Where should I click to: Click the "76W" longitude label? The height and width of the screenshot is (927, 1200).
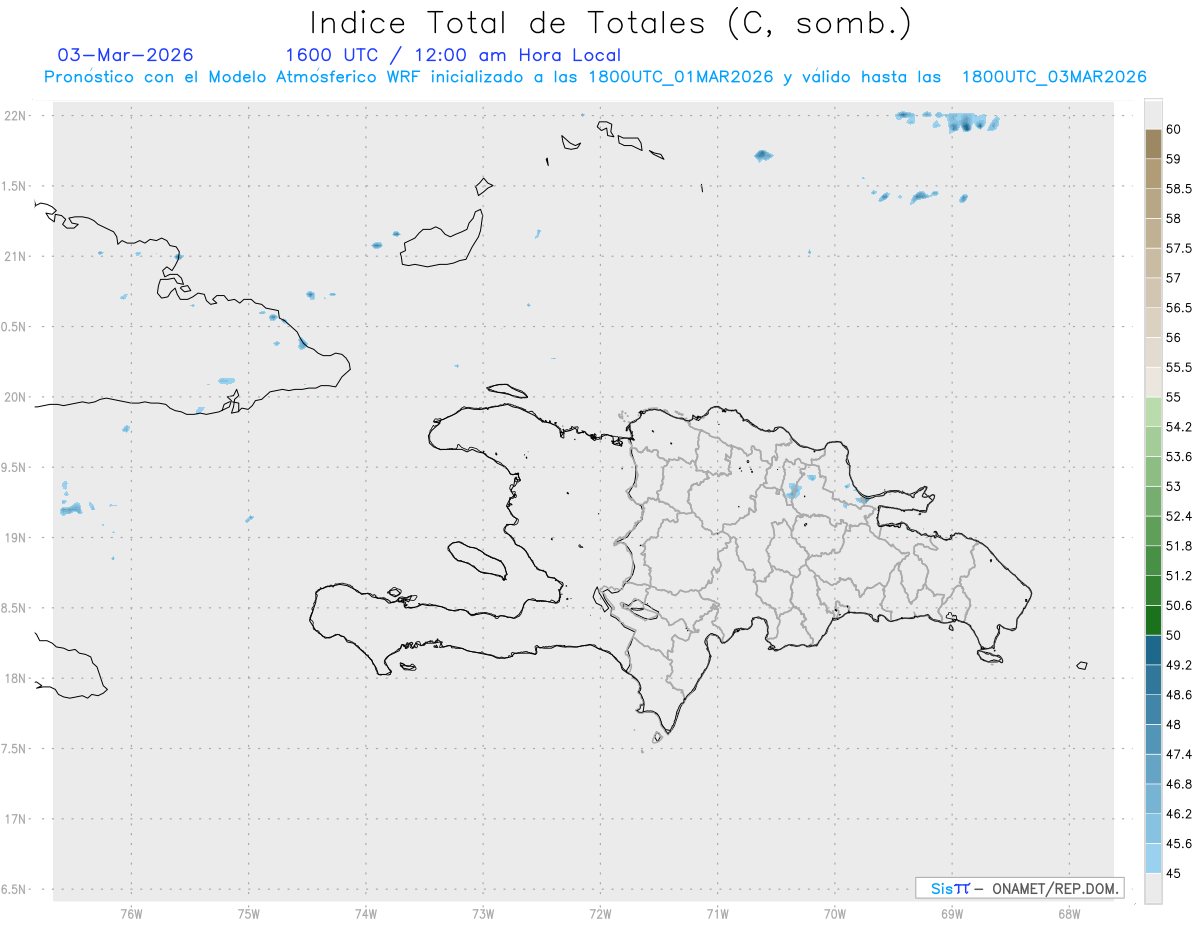coord(131,913)
